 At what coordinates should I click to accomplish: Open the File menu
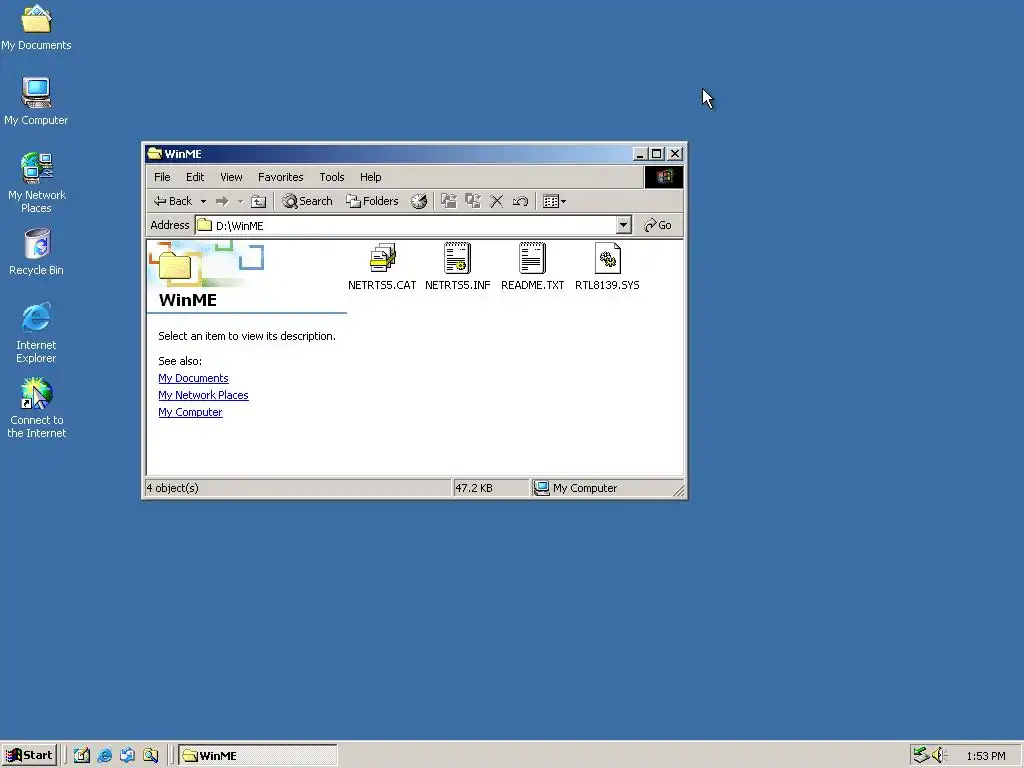(x=162, y=177)
